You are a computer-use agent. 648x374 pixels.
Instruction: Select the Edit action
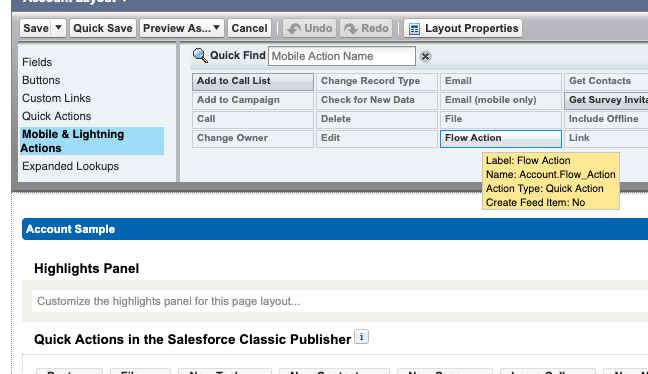coord(377,138)
